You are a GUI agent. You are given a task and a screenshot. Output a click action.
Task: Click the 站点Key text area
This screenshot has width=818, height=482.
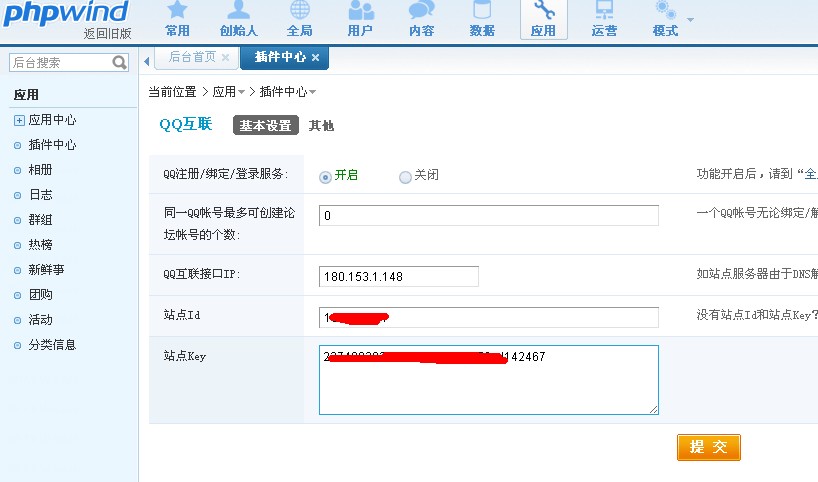coord(489,380)
